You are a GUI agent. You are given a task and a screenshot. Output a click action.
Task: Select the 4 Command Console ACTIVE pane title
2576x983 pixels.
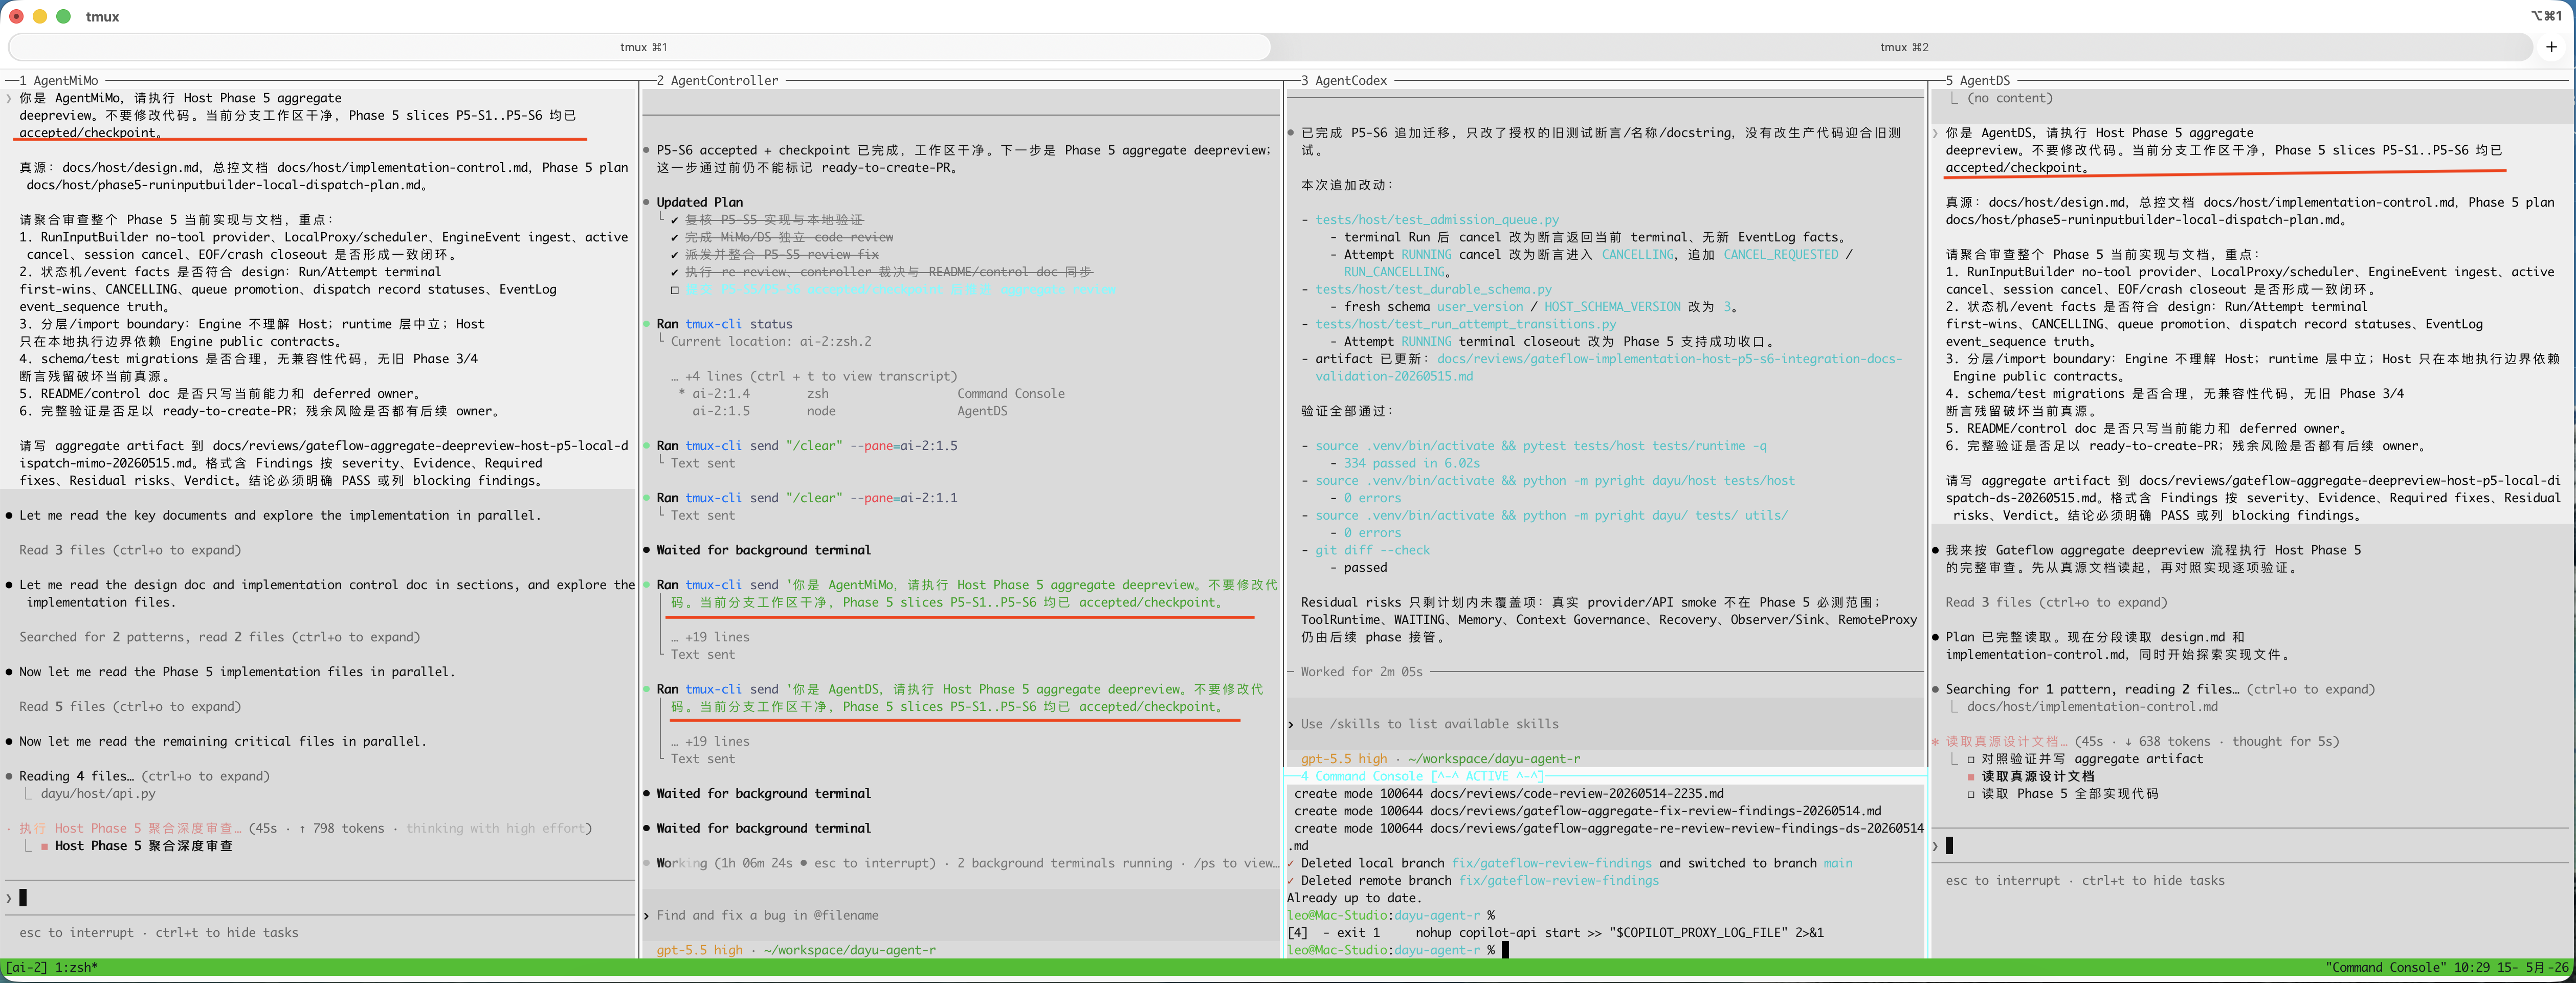tap(1421, 776)
